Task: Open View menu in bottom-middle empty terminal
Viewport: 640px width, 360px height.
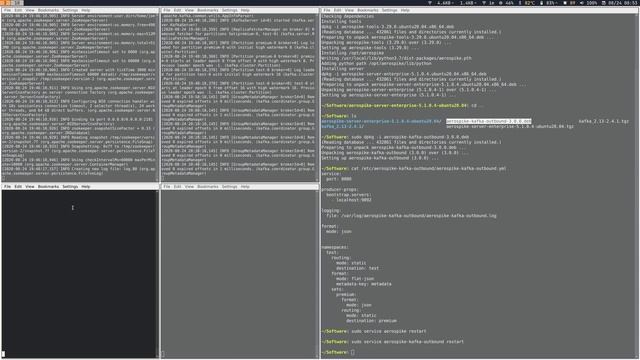Action: coord(189,187)
